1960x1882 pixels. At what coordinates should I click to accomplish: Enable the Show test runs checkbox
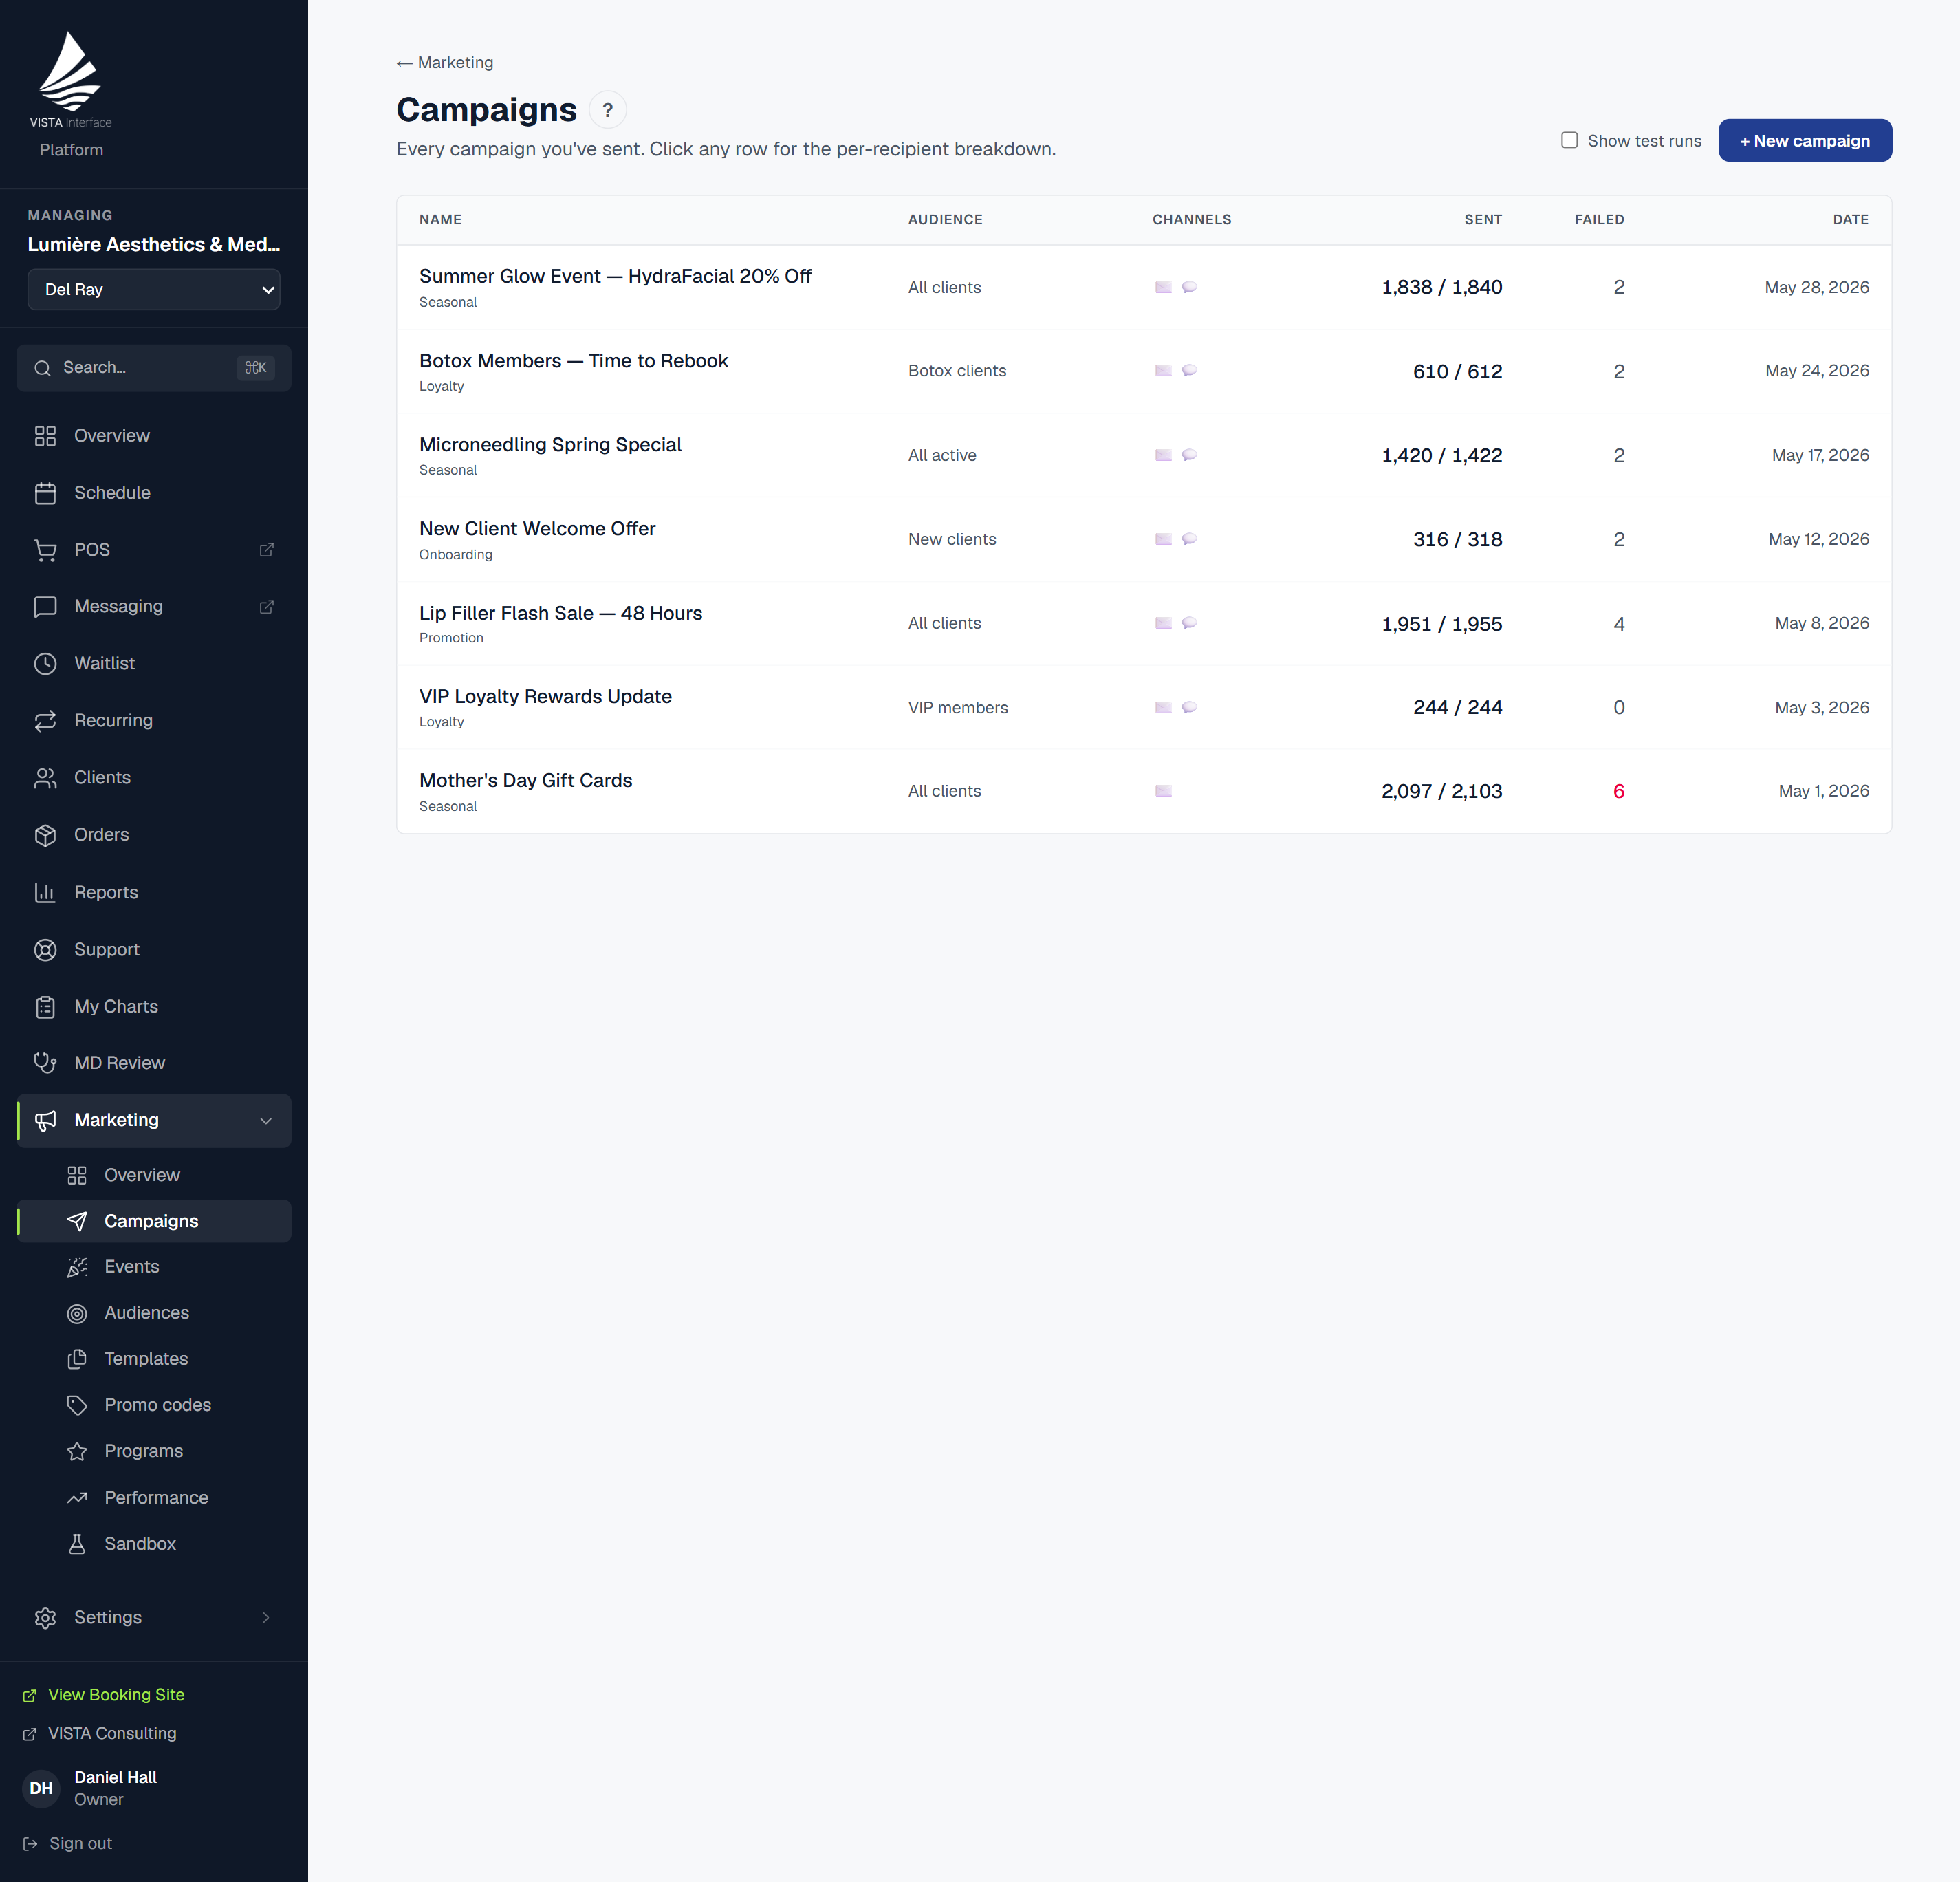[x=1569, y=140]
